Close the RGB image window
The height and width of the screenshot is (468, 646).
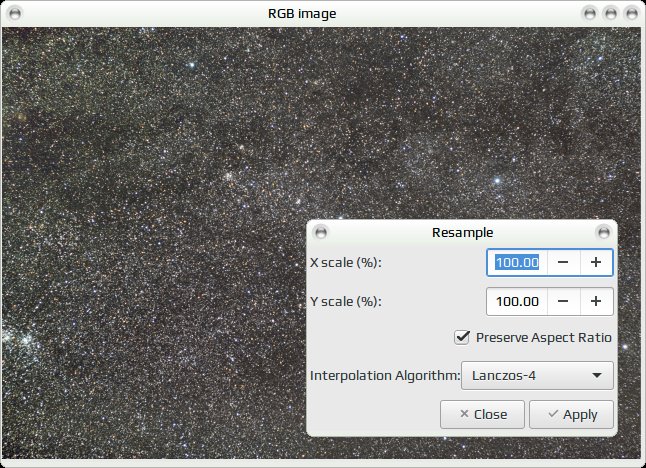tap(632, 14)
